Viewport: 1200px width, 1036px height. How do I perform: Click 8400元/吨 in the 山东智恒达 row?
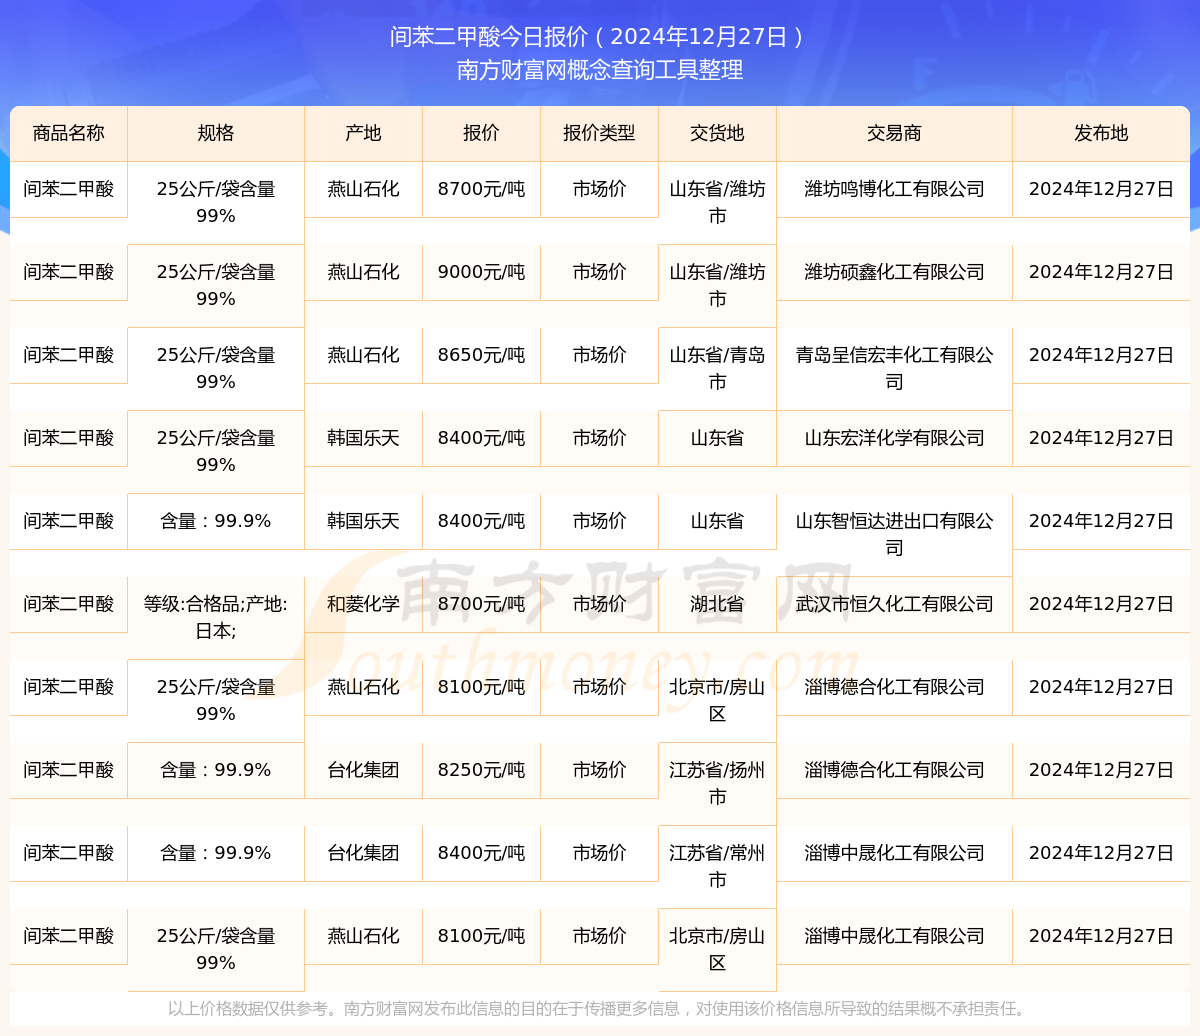481,521
